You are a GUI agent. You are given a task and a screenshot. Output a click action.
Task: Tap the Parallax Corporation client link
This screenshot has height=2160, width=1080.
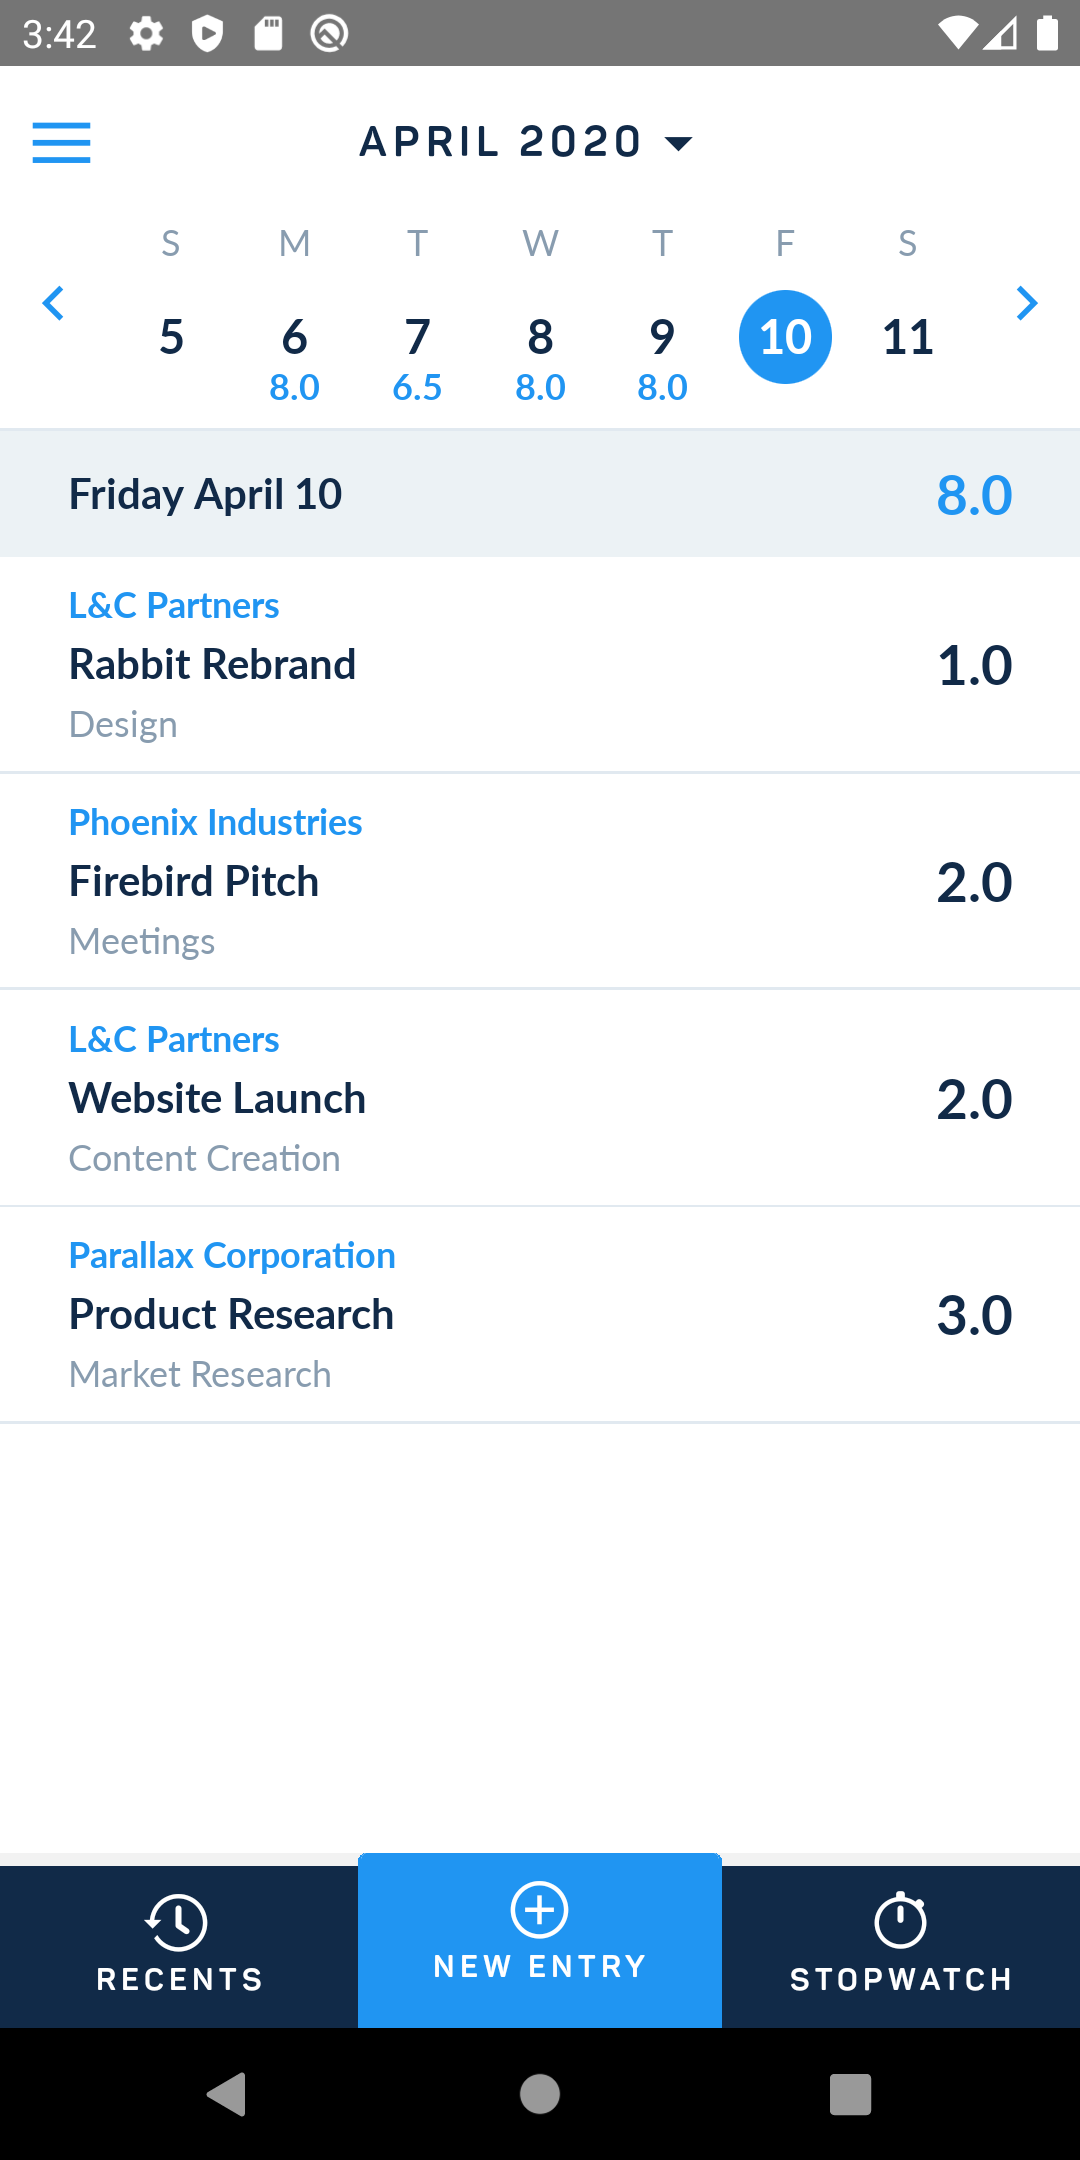pos(232,1255)
